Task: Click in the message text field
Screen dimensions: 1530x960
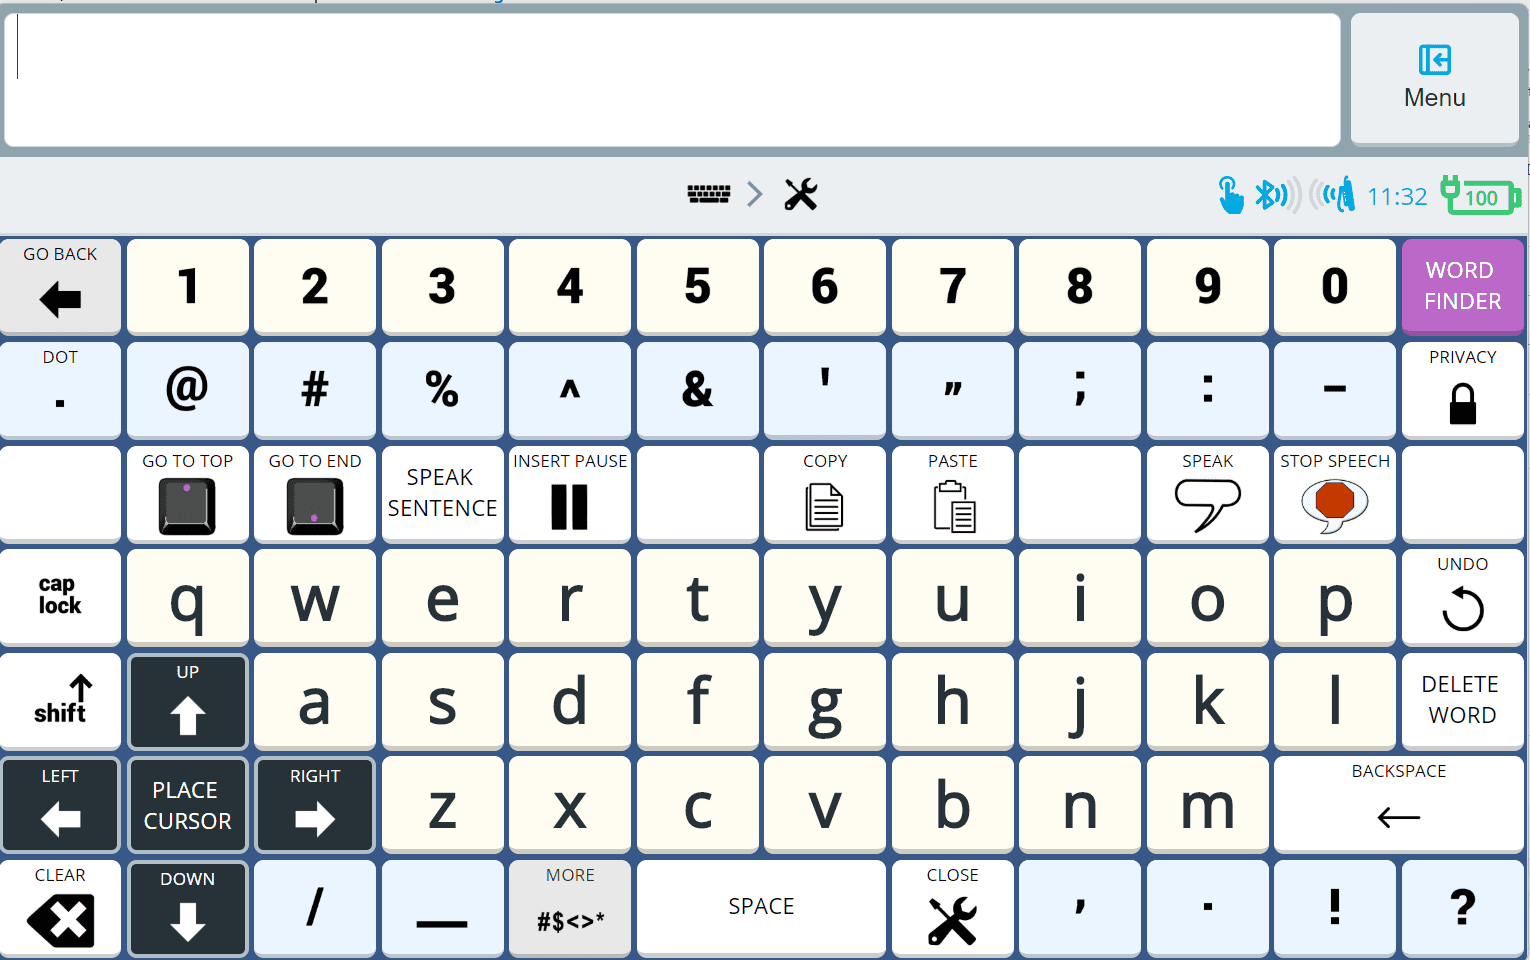Action: click(x=672, y=80)
